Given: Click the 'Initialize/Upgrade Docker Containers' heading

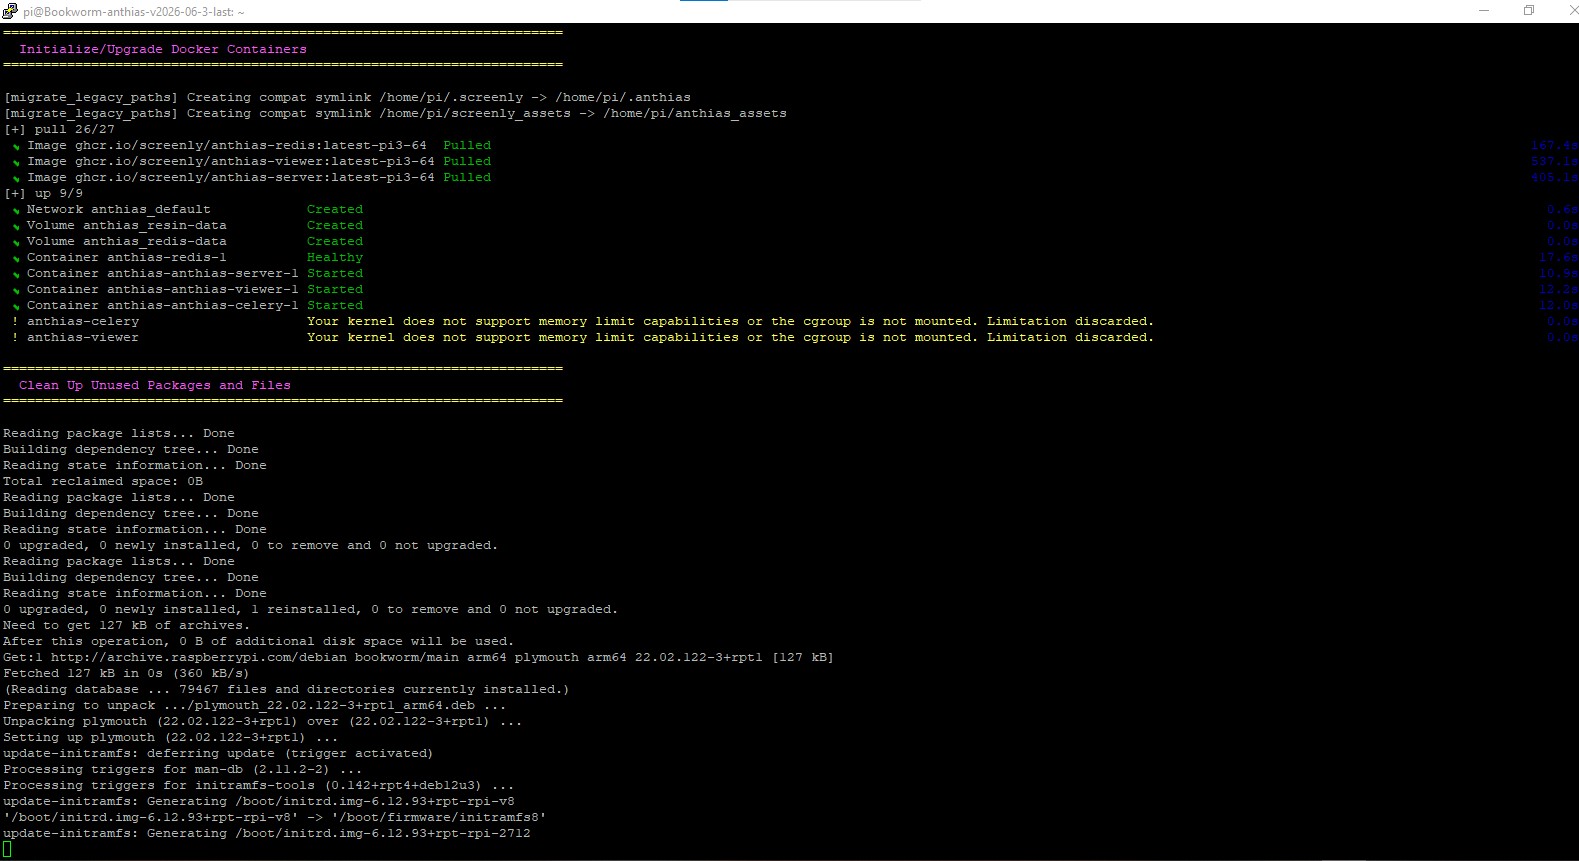Looking at the screenshot, I should click(163, 49).
